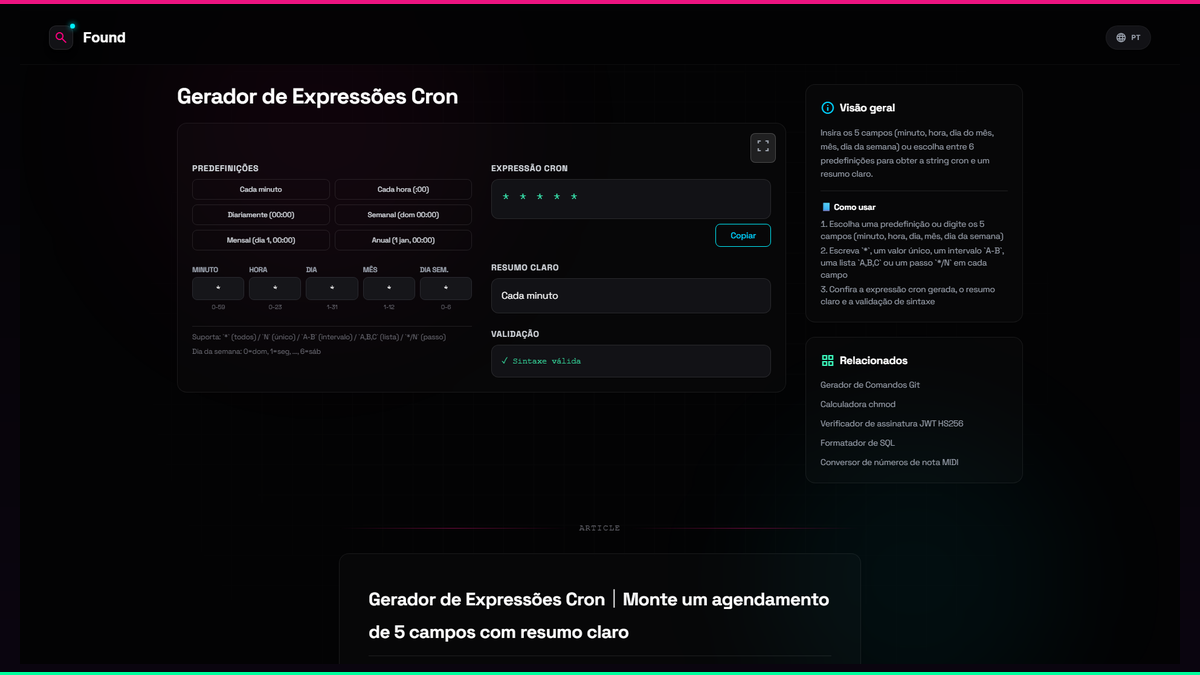Click the Visão geral info icon

point(827,108)
